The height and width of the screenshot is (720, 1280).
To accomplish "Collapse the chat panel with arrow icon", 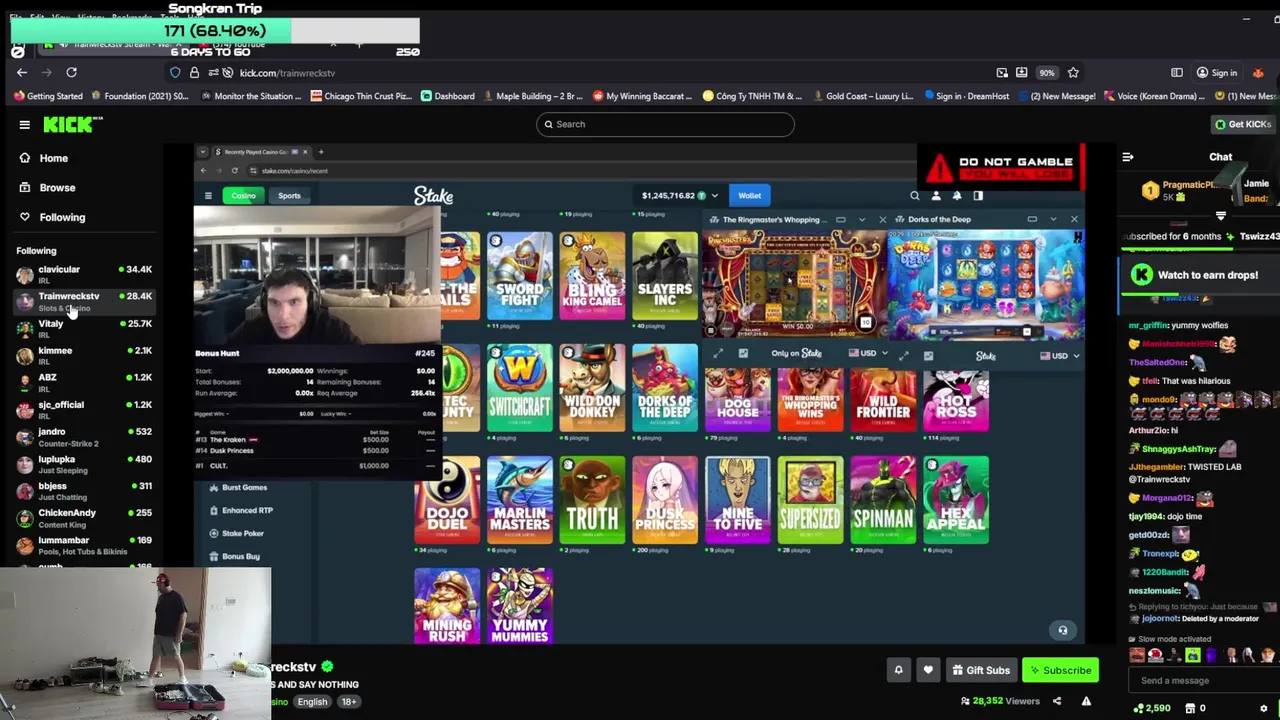I will click(1128, 157).
